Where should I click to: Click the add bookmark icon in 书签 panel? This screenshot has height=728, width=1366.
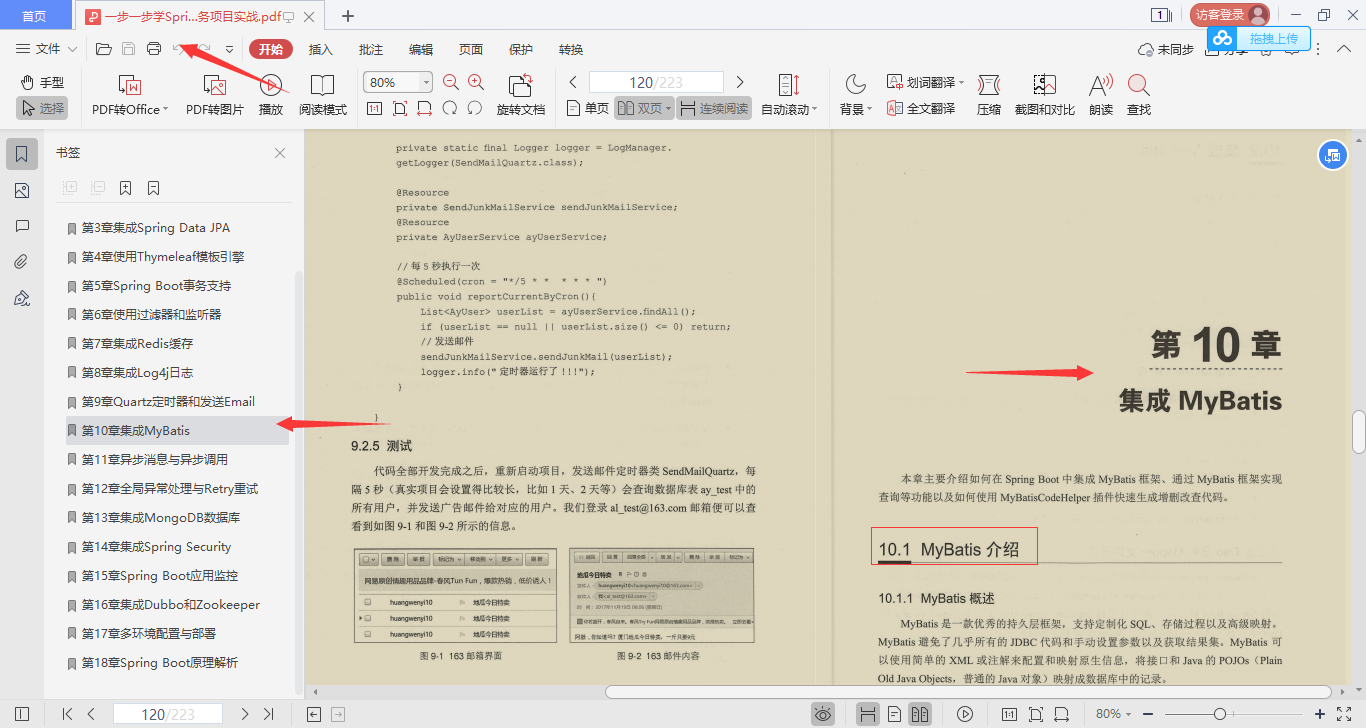[x=125, y=188]
